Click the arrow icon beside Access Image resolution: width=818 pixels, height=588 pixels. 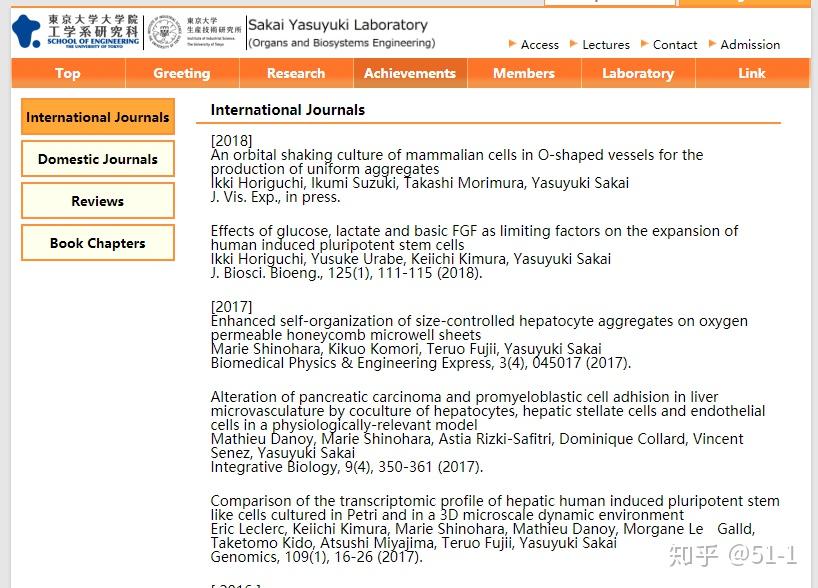[x=512, y=44]
